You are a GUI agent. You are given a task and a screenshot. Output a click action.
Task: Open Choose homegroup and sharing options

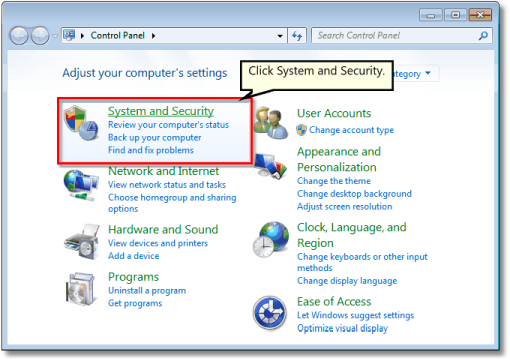pos(172,203)
